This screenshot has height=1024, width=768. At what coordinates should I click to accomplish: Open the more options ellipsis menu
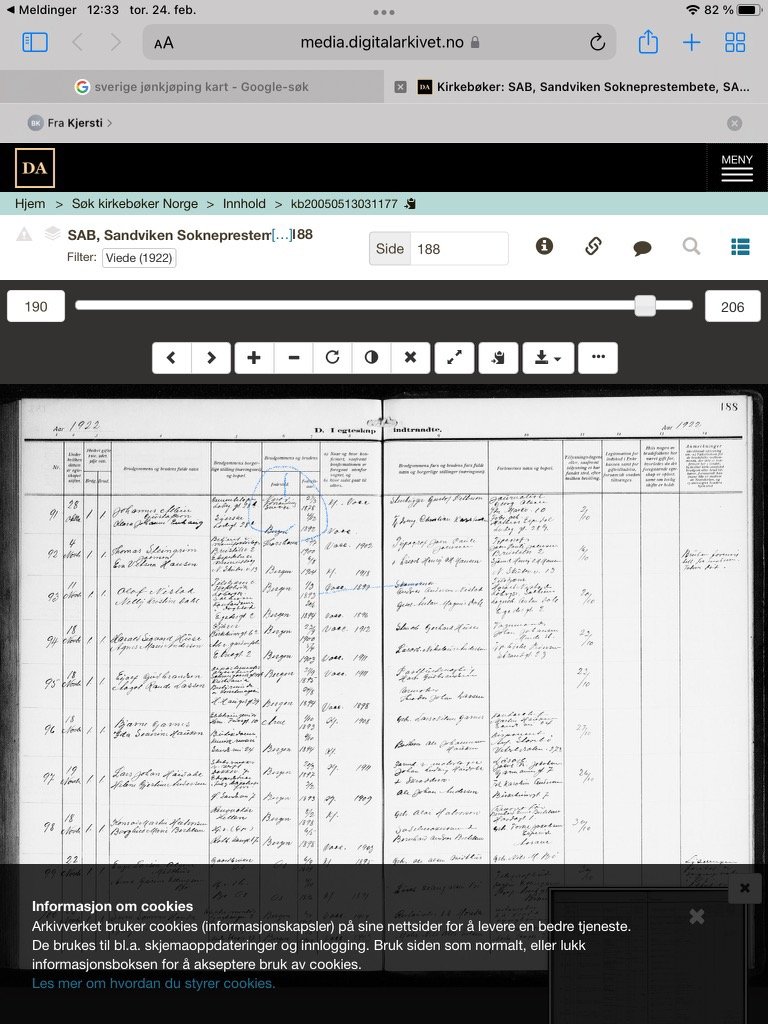pos(598,358)
